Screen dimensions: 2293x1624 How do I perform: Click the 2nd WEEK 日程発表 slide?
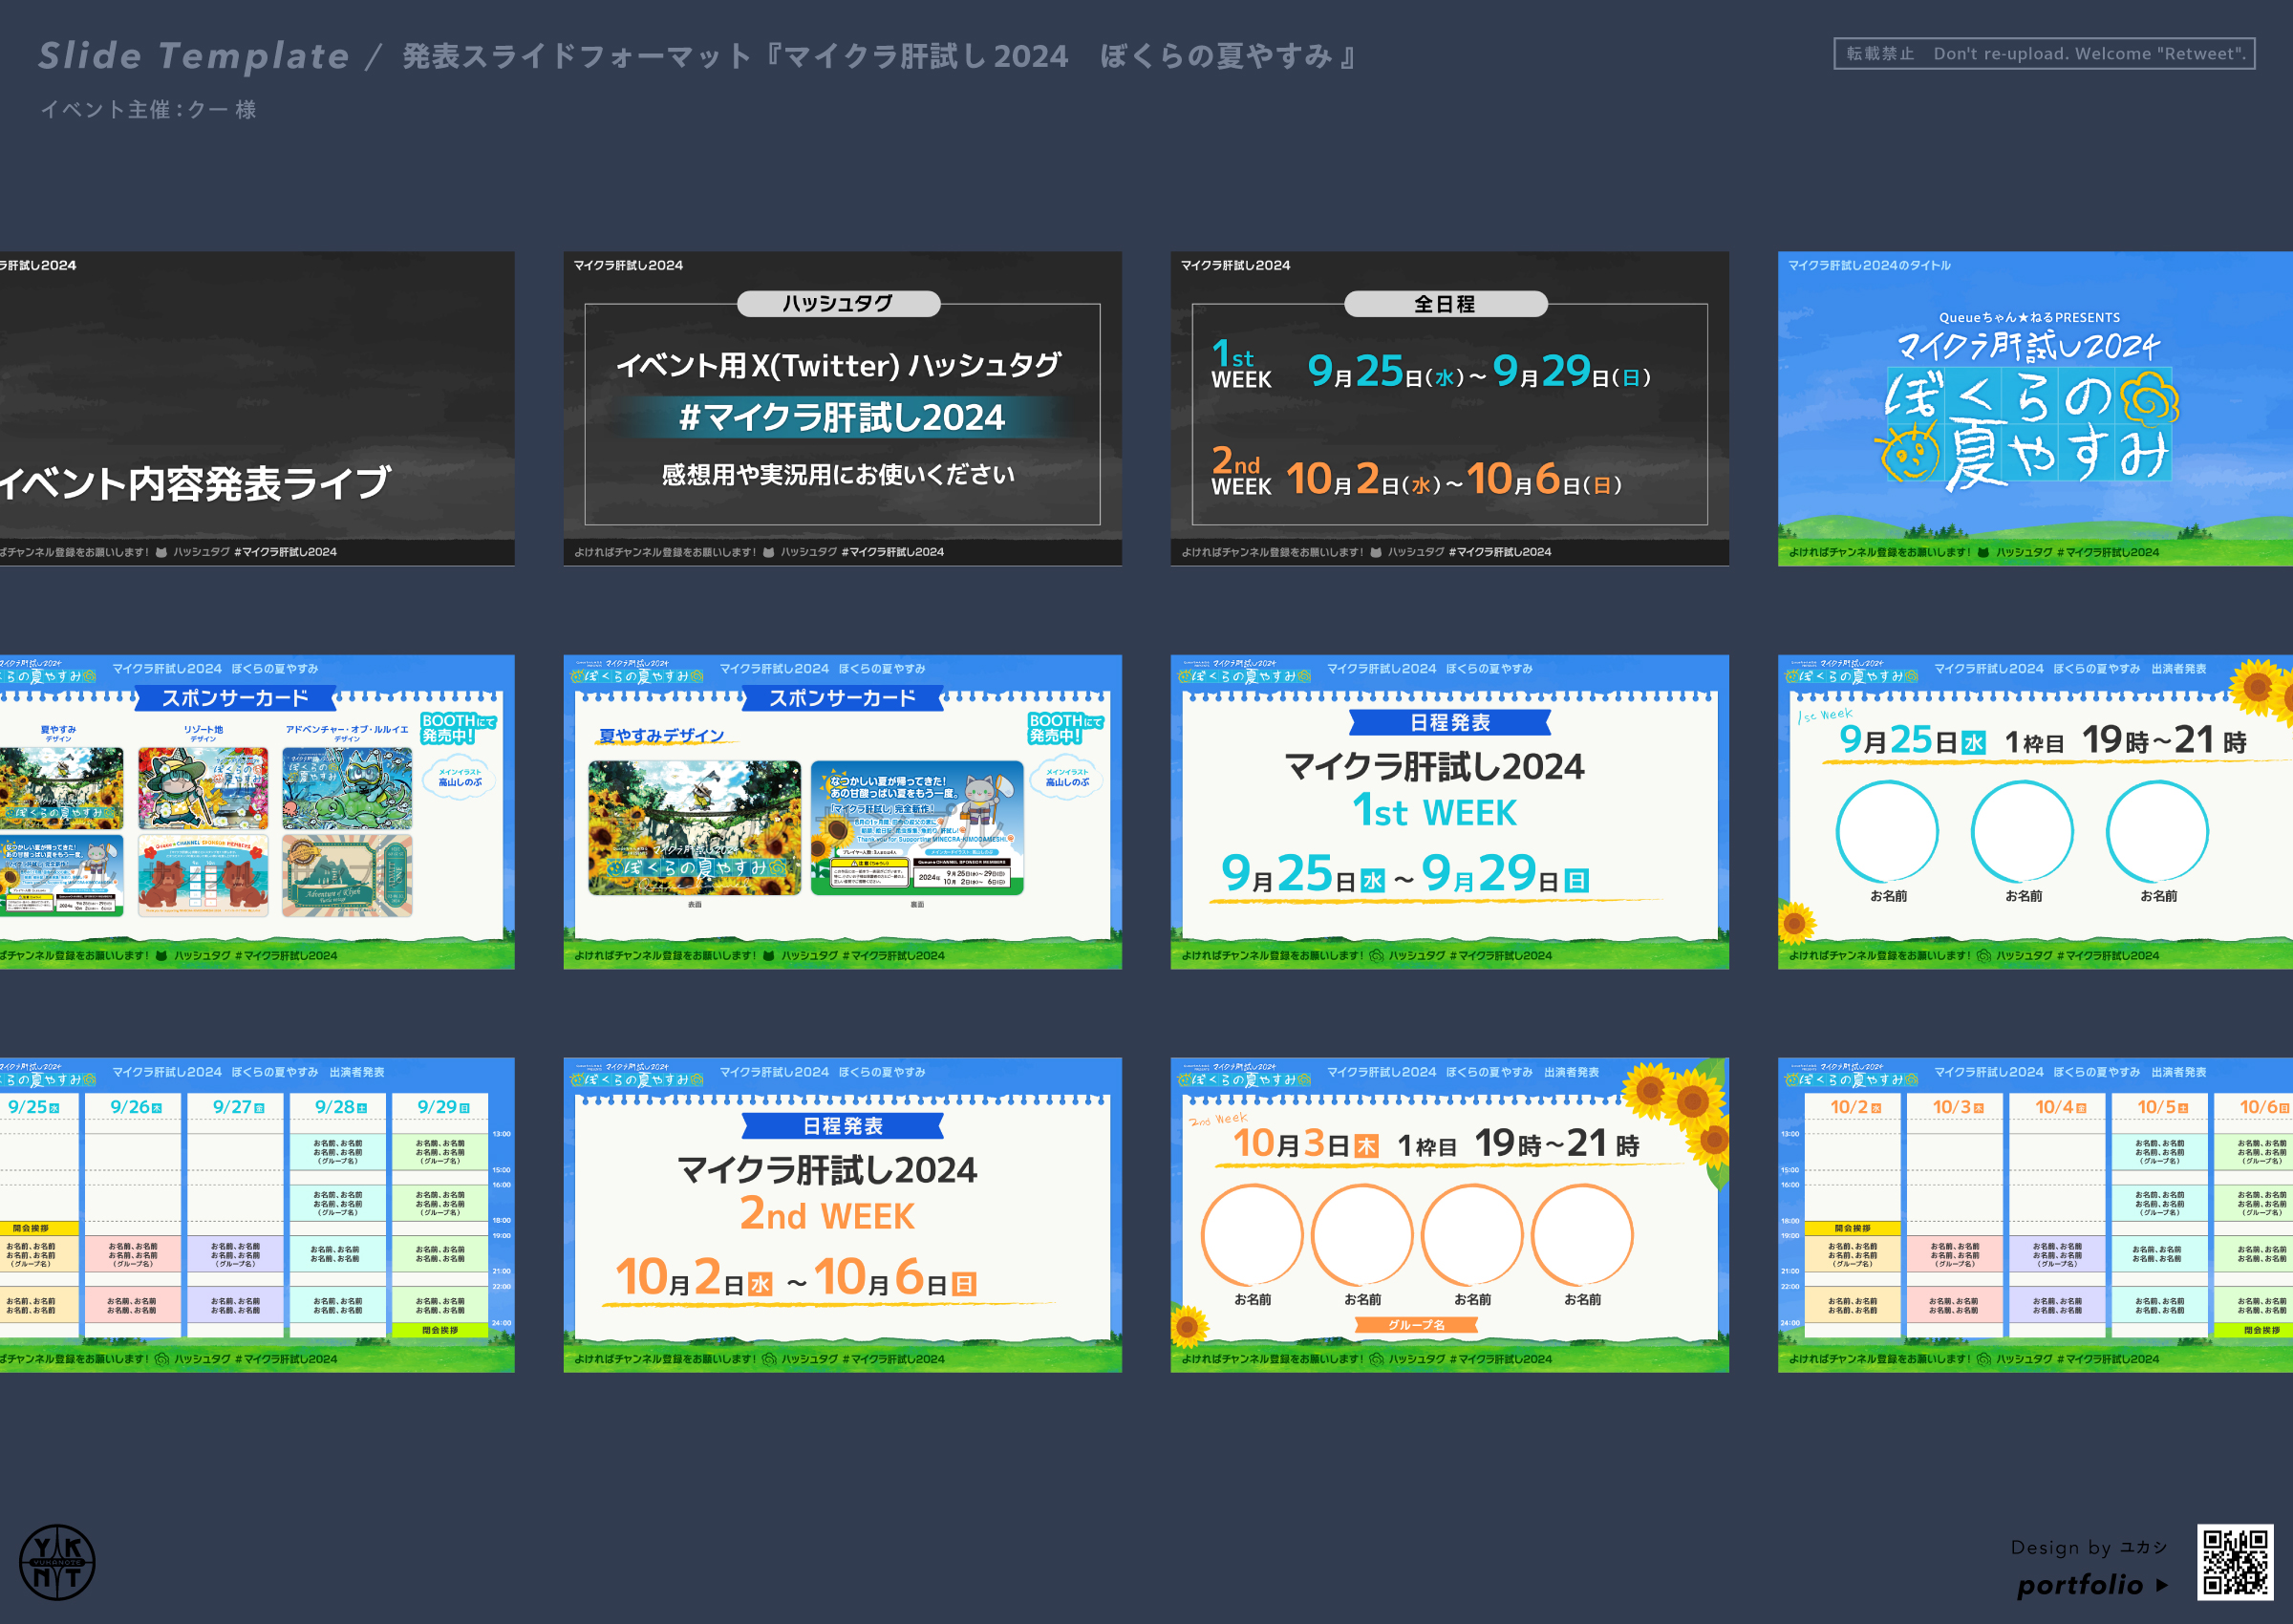pyautogui.click(x=842, y=1214)
